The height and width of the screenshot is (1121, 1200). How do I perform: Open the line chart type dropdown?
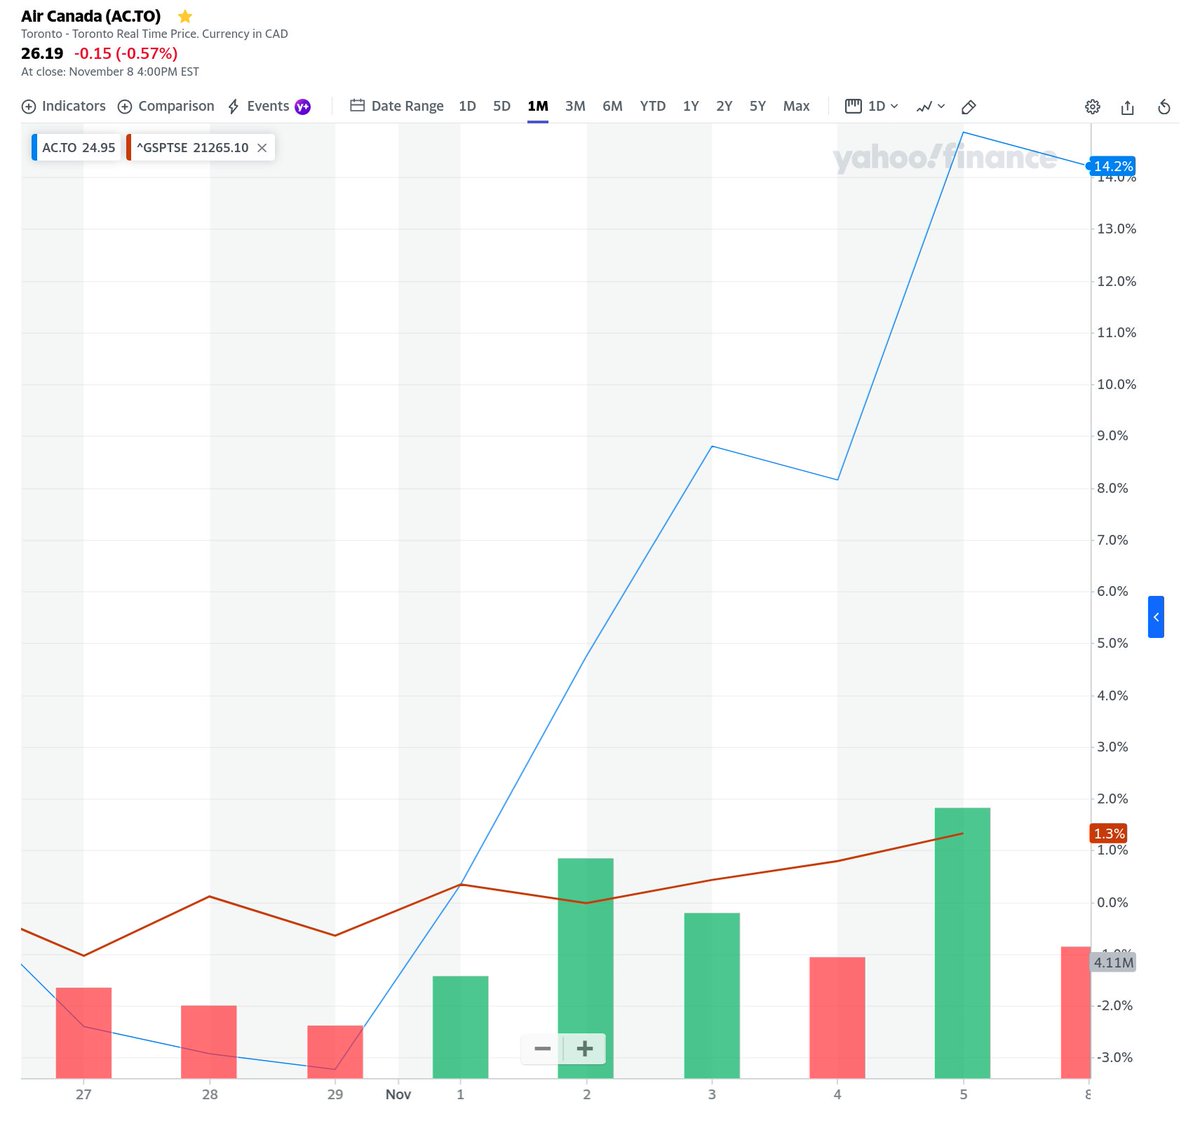tap(931, 106)
